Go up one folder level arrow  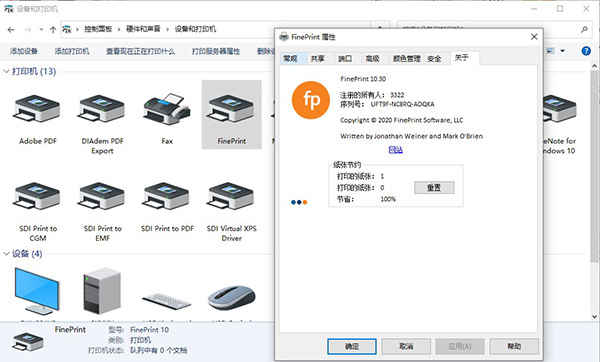click(x=53, y=29)
